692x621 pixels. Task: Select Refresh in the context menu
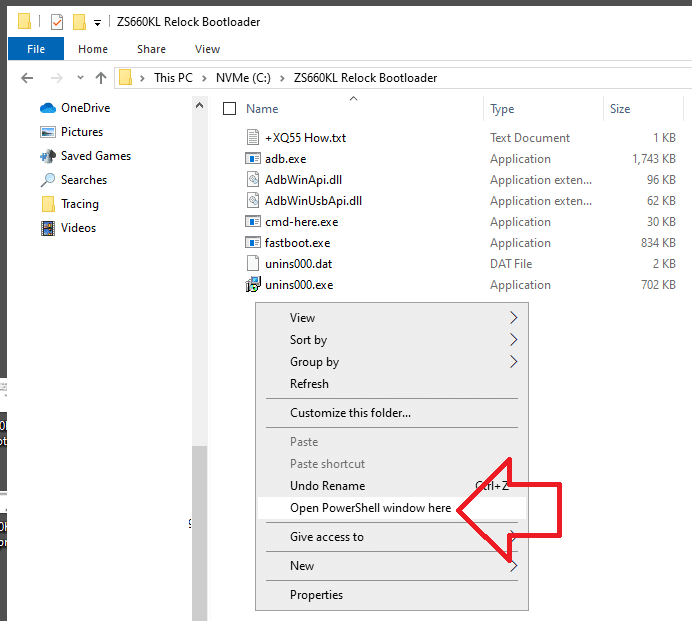tap(309, 384)
